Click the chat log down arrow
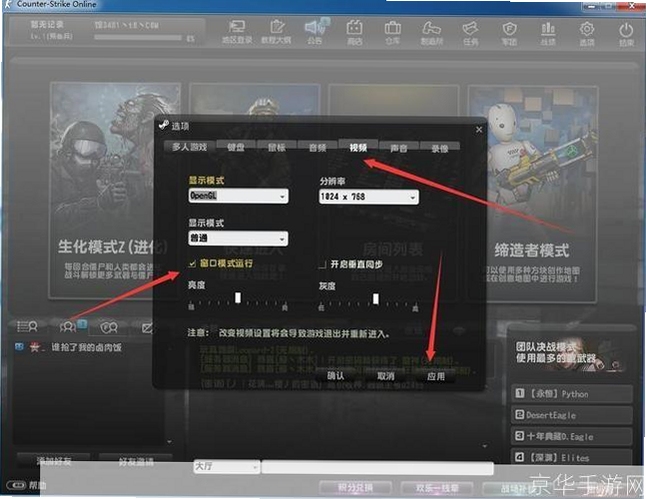The height and width of the screenshot is (499, 646). click(485, 445)
